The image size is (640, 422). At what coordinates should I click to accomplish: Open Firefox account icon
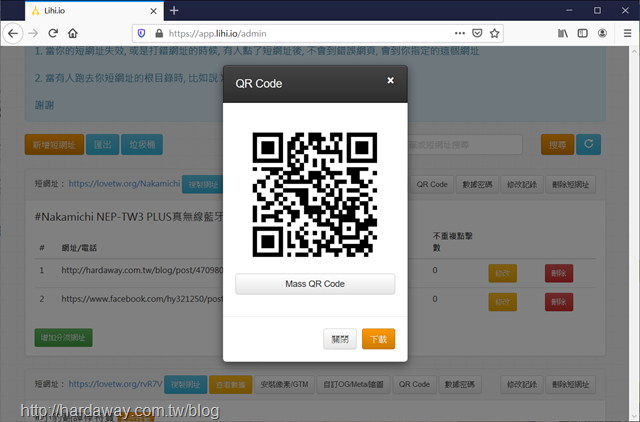602,33
